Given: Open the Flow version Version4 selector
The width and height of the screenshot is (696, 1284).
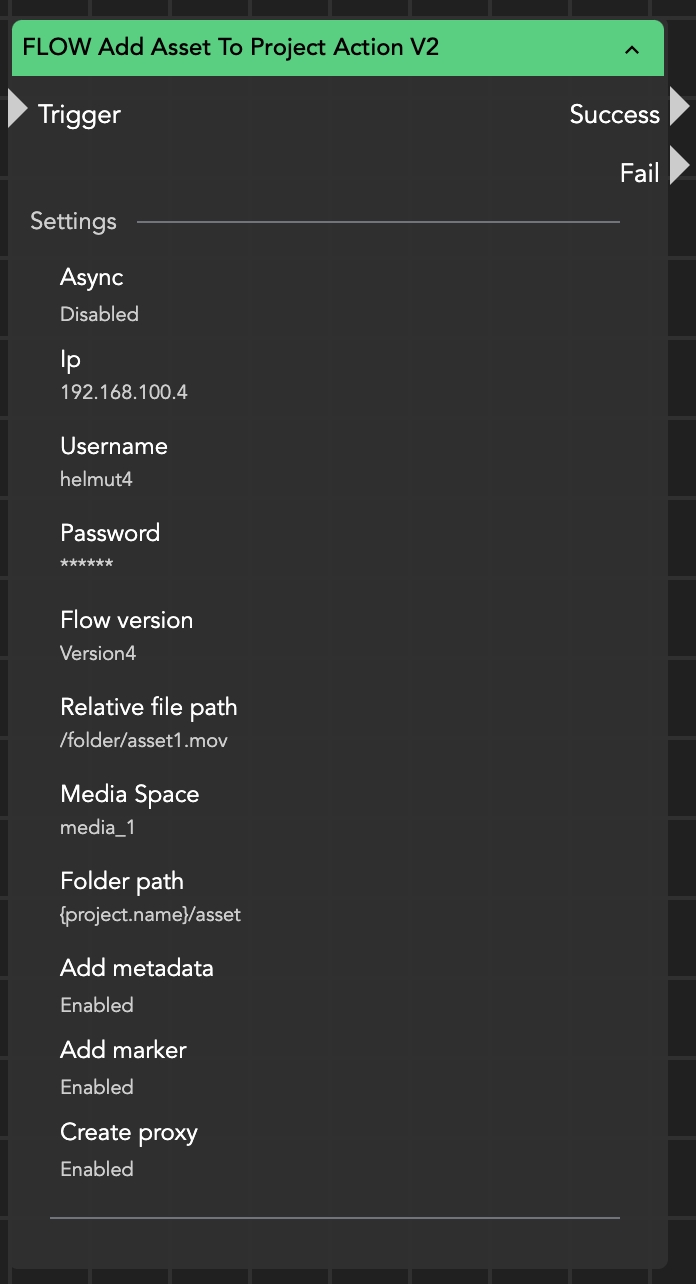Looking at the screenshot, I should [x=98, y=653].
